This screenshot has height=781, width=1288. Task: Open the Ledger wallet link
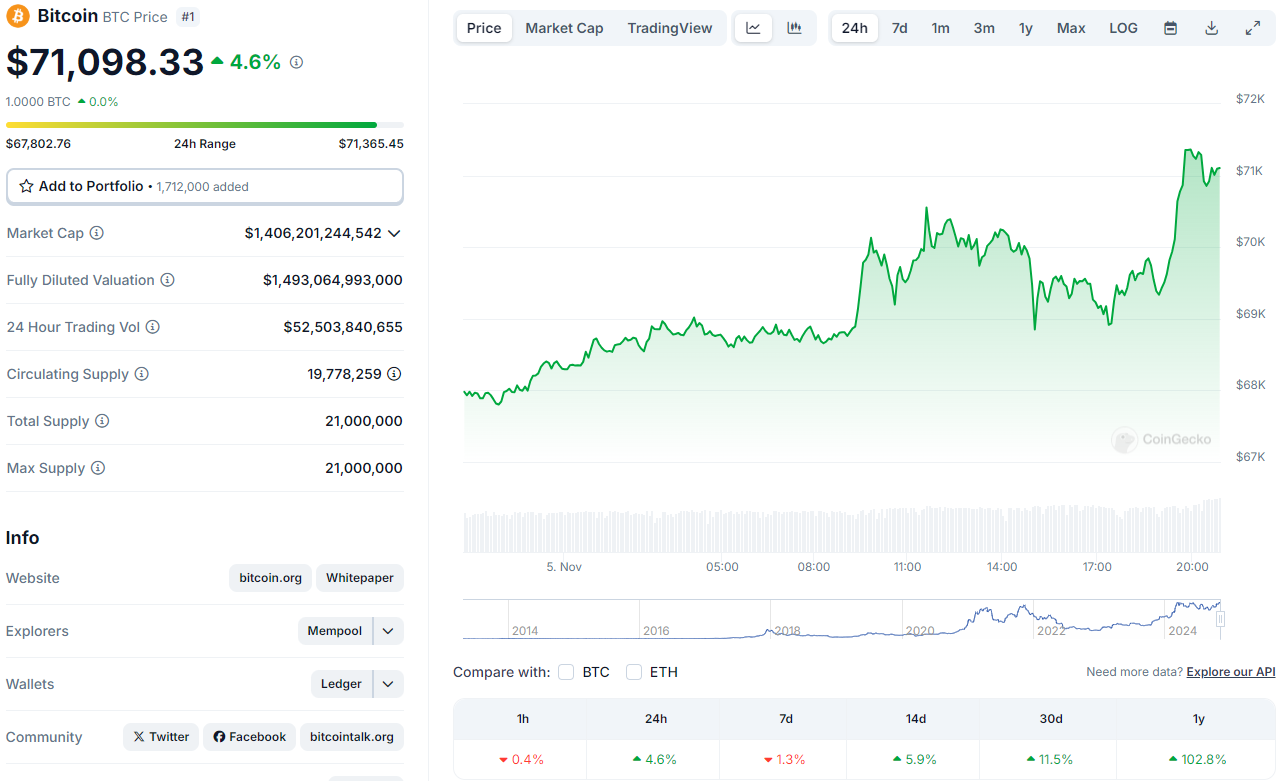tap(341, 684)
